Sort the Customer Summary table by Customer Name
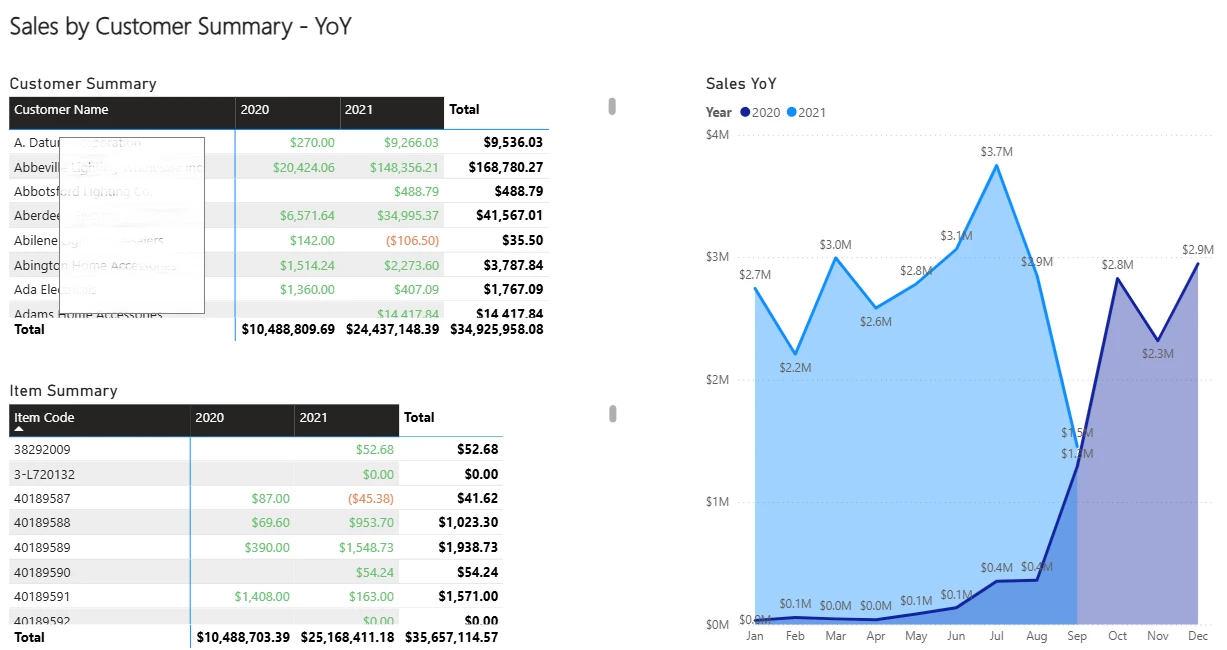Screen dimensions: 1227x650 click(60, 110)
